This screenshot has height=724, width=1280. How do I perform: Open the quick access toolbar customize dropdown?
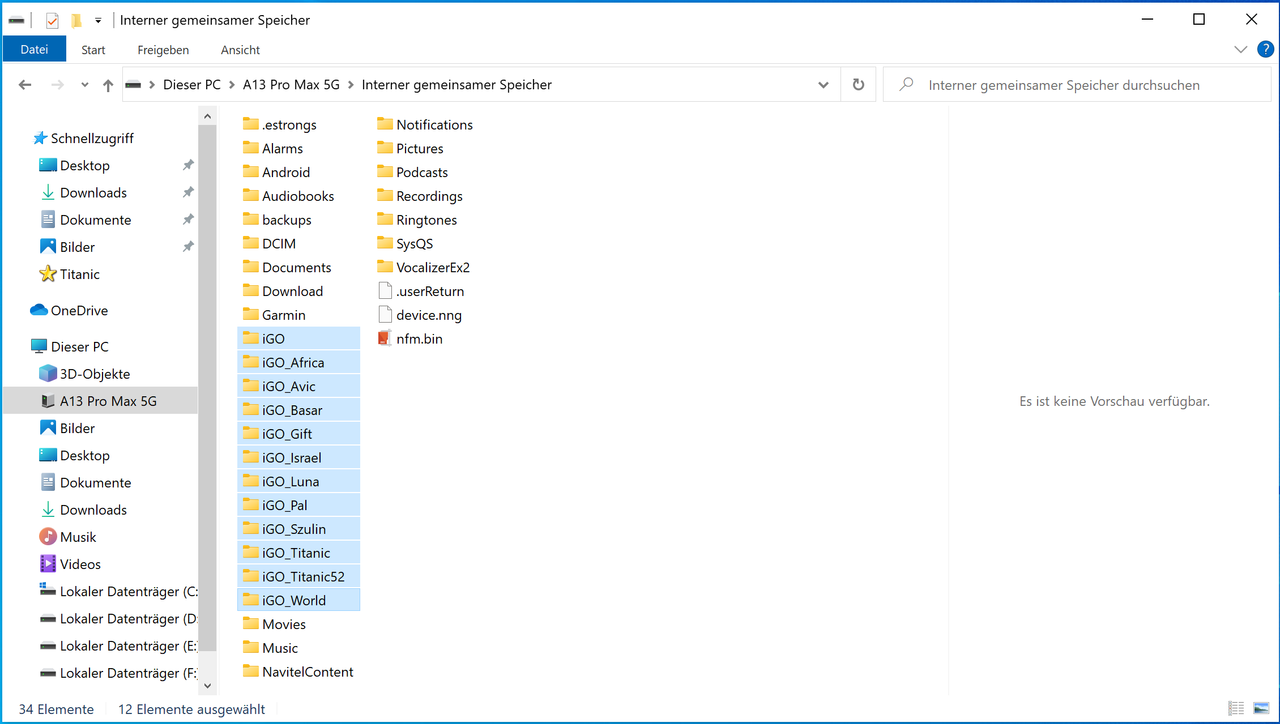point(98,20)
